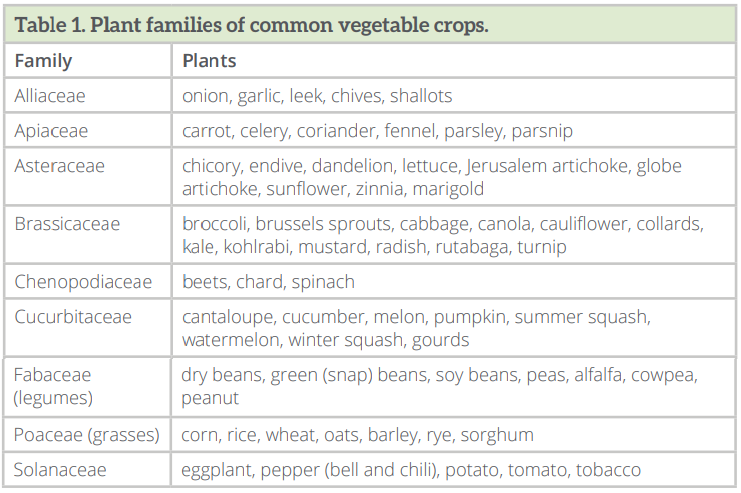Click the Brassicaceae family cell
The width and height of the screenshot is (741, 493).
tap(66, 223)
